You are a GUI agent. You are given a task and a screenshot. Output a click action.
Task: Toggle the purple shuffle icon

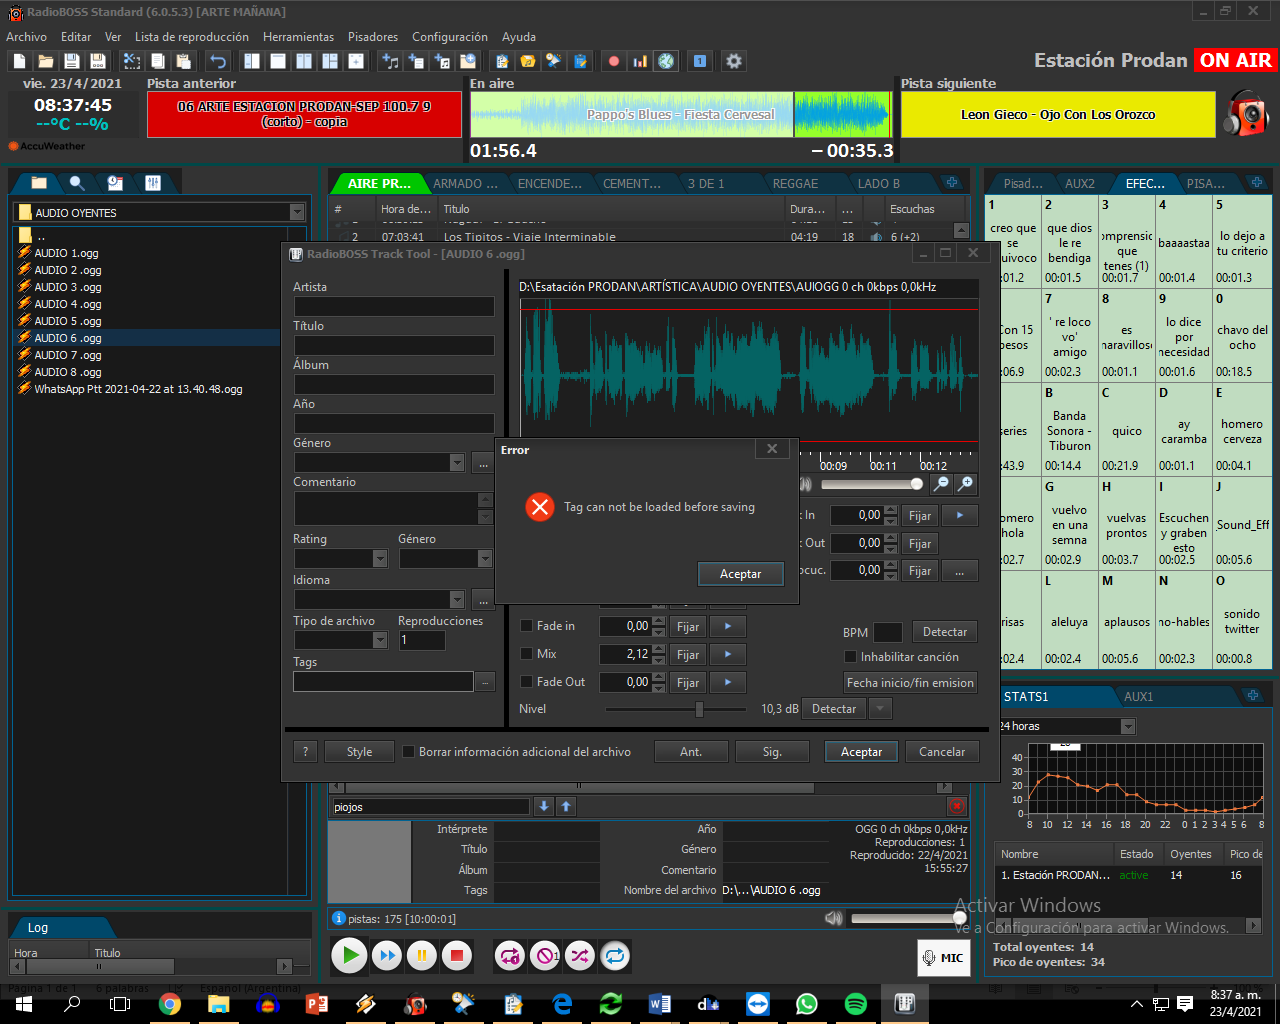coord(580,955)
